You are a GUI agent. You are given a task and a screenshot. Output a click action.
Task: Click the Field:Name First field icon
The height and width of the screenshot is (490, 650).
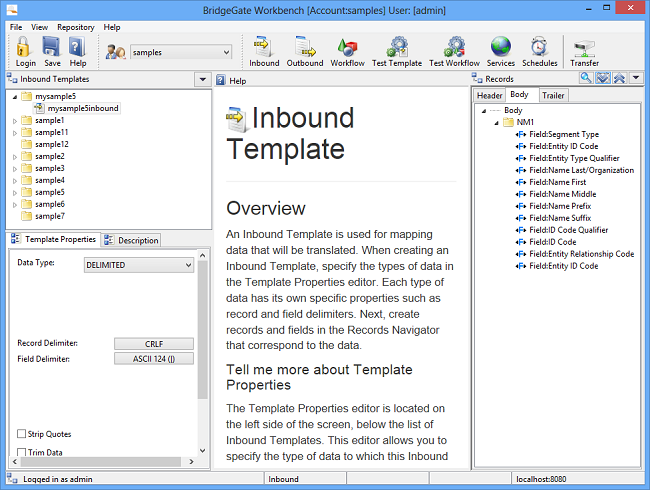pyautogui.click(x=521, y=182)
